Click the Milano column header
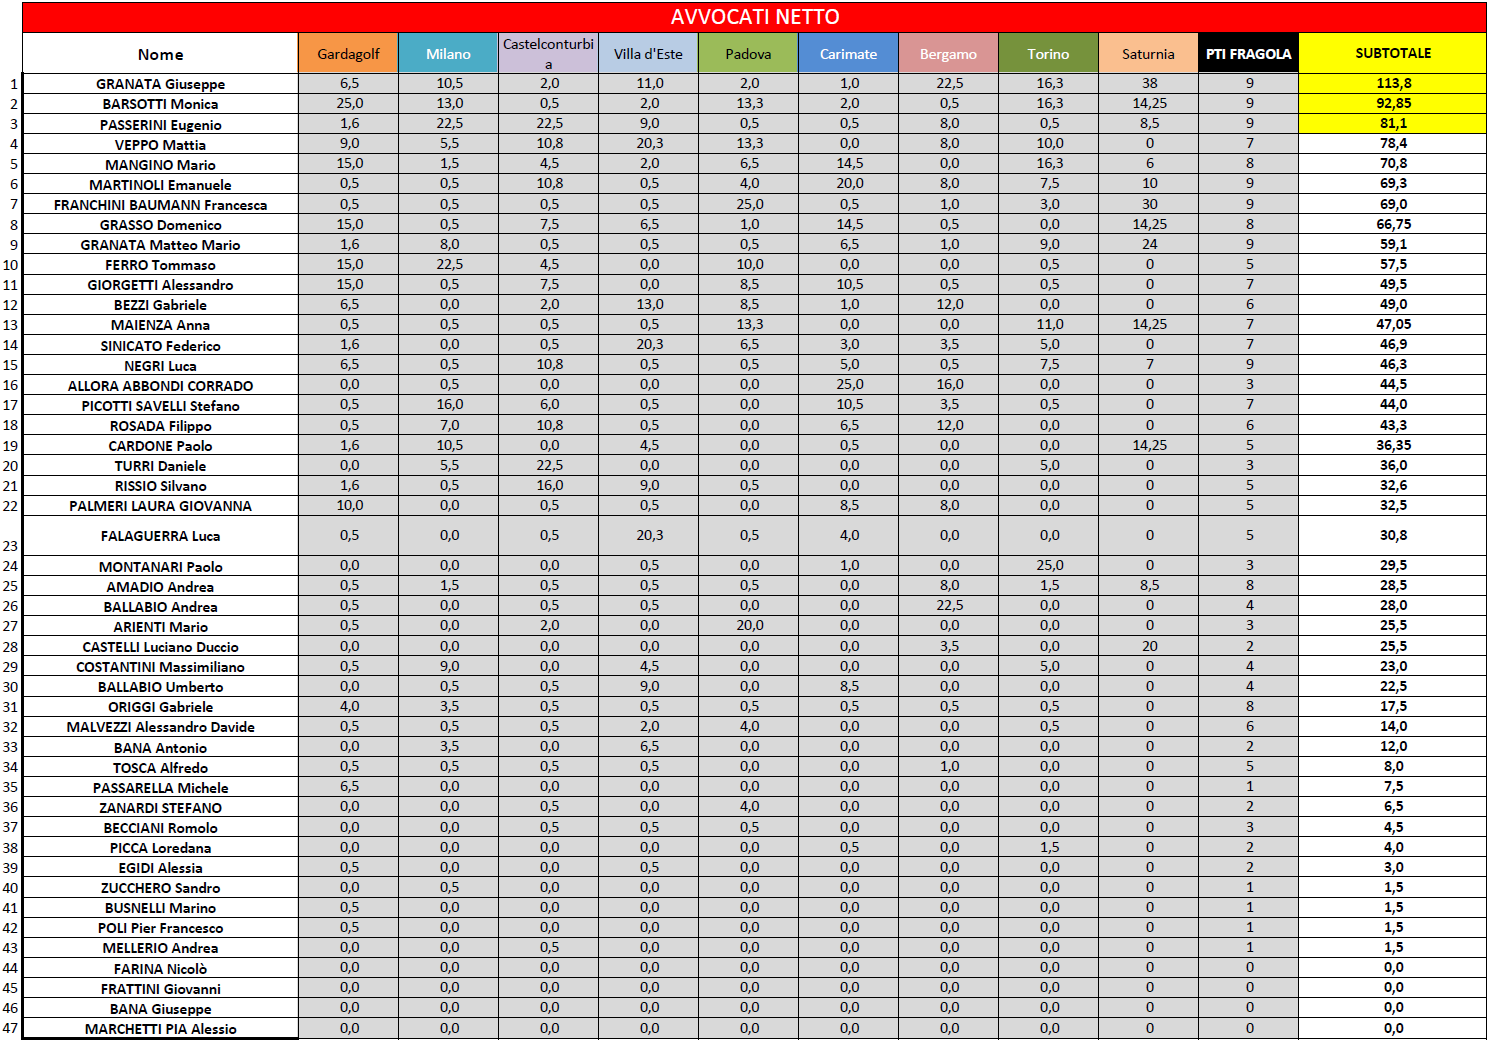Viewport: 1491px width, 1041px height. pyautogui.click(x=448, y=54)
